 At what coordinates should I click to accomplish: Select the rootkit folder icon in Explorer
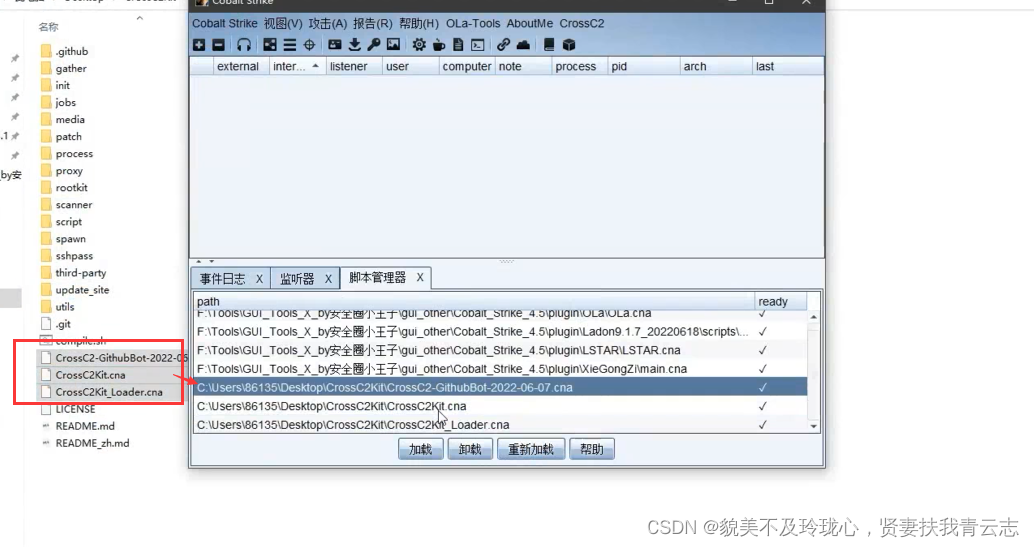click(x=46, y=187)
